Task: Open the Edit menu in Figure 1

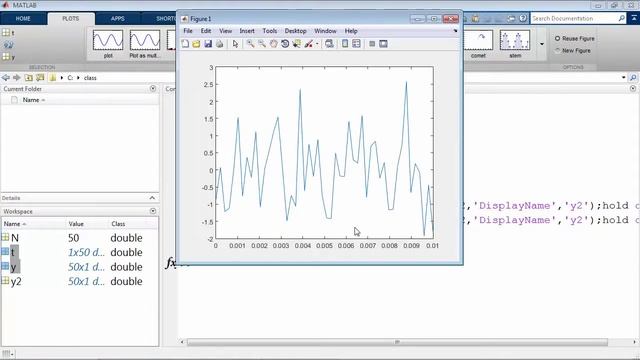Action: click(206, 31)
